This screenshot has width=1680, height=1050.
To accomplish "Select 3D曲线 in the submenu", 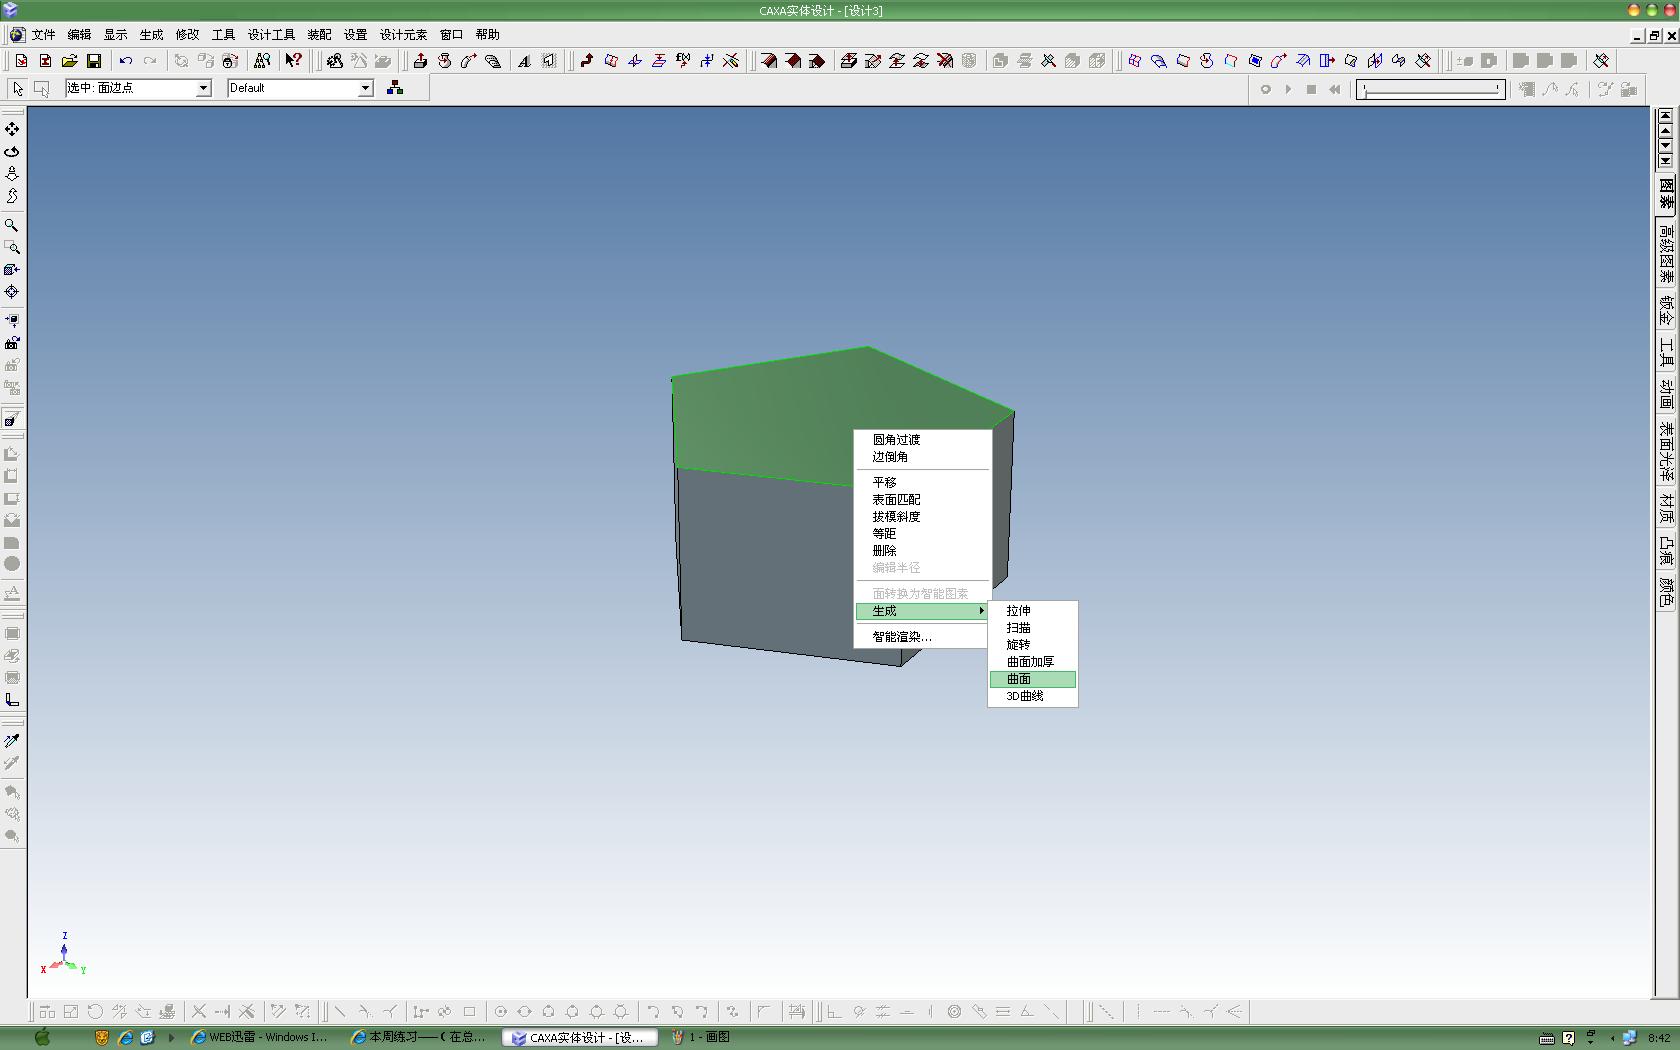I will coord(1032,696).
